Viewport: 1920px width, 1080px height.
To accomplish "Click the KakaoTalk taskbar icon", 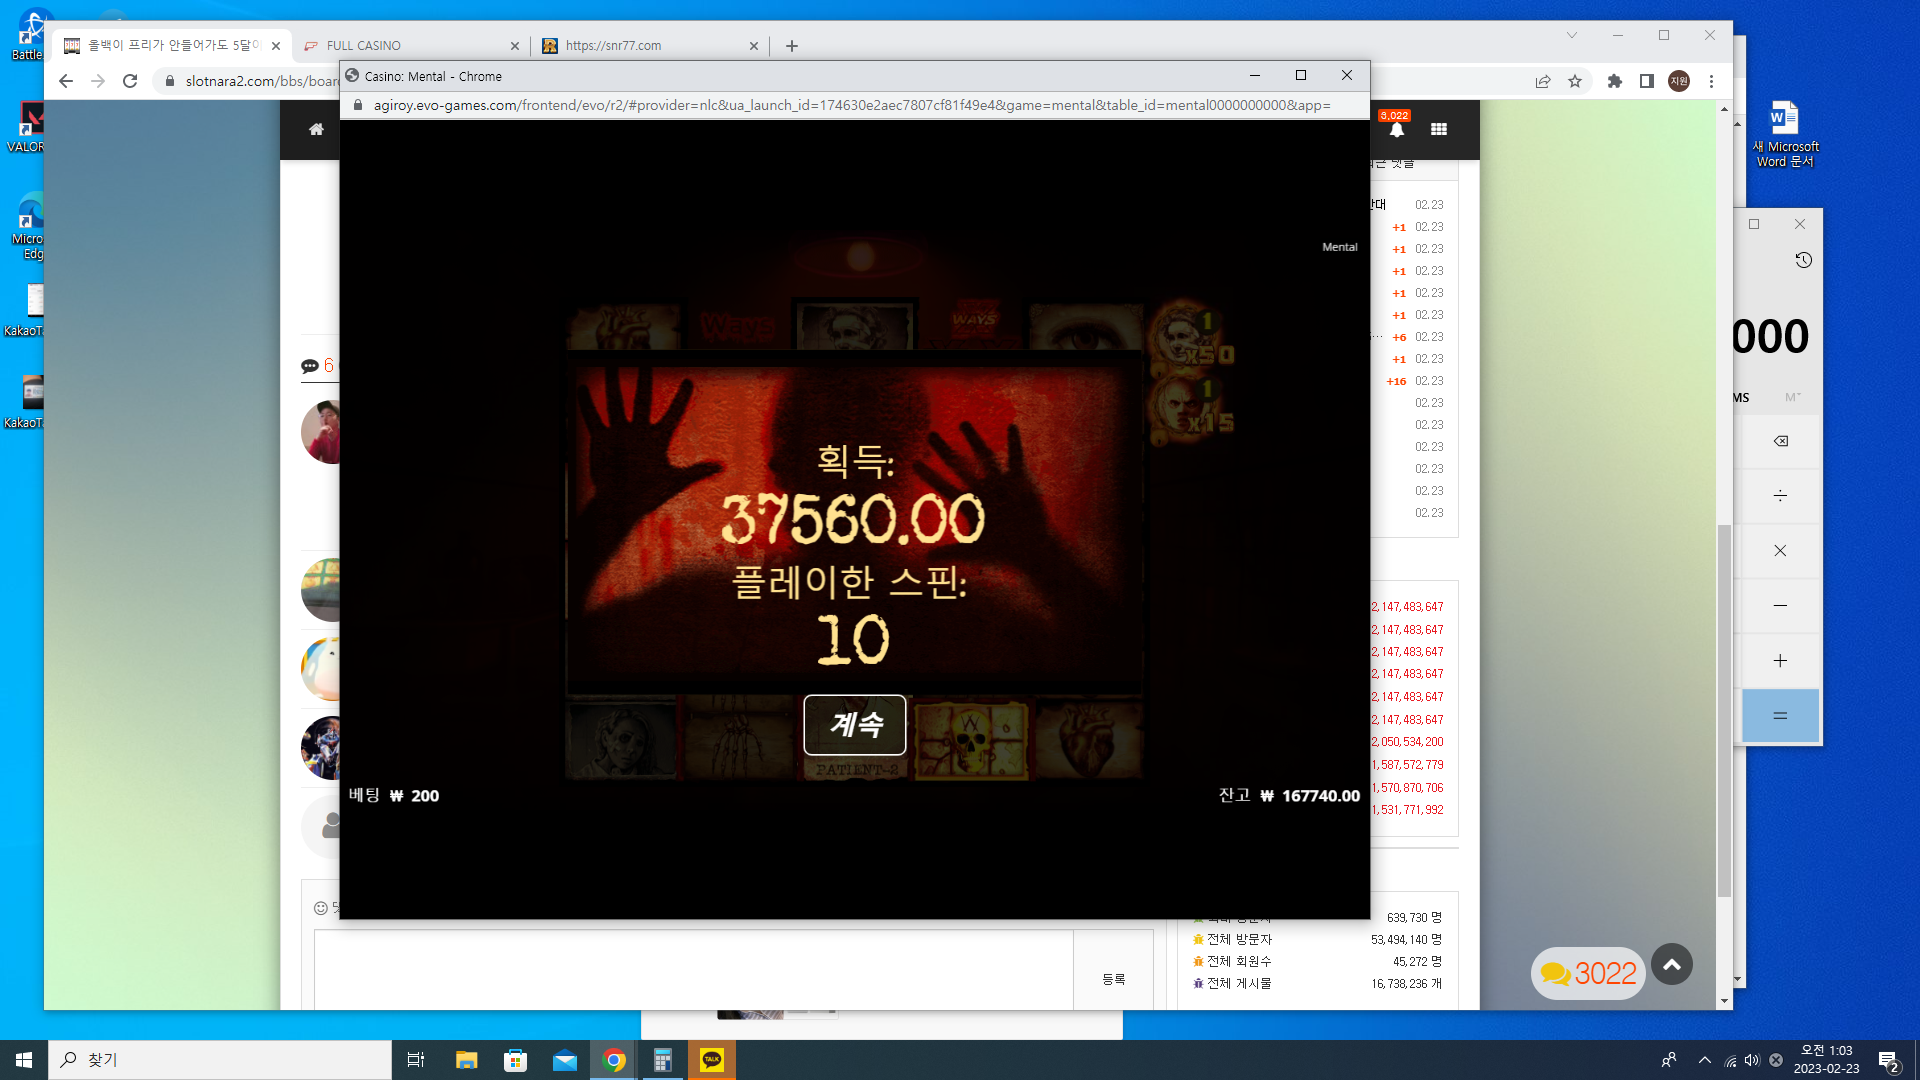I will pos(712,1060).
